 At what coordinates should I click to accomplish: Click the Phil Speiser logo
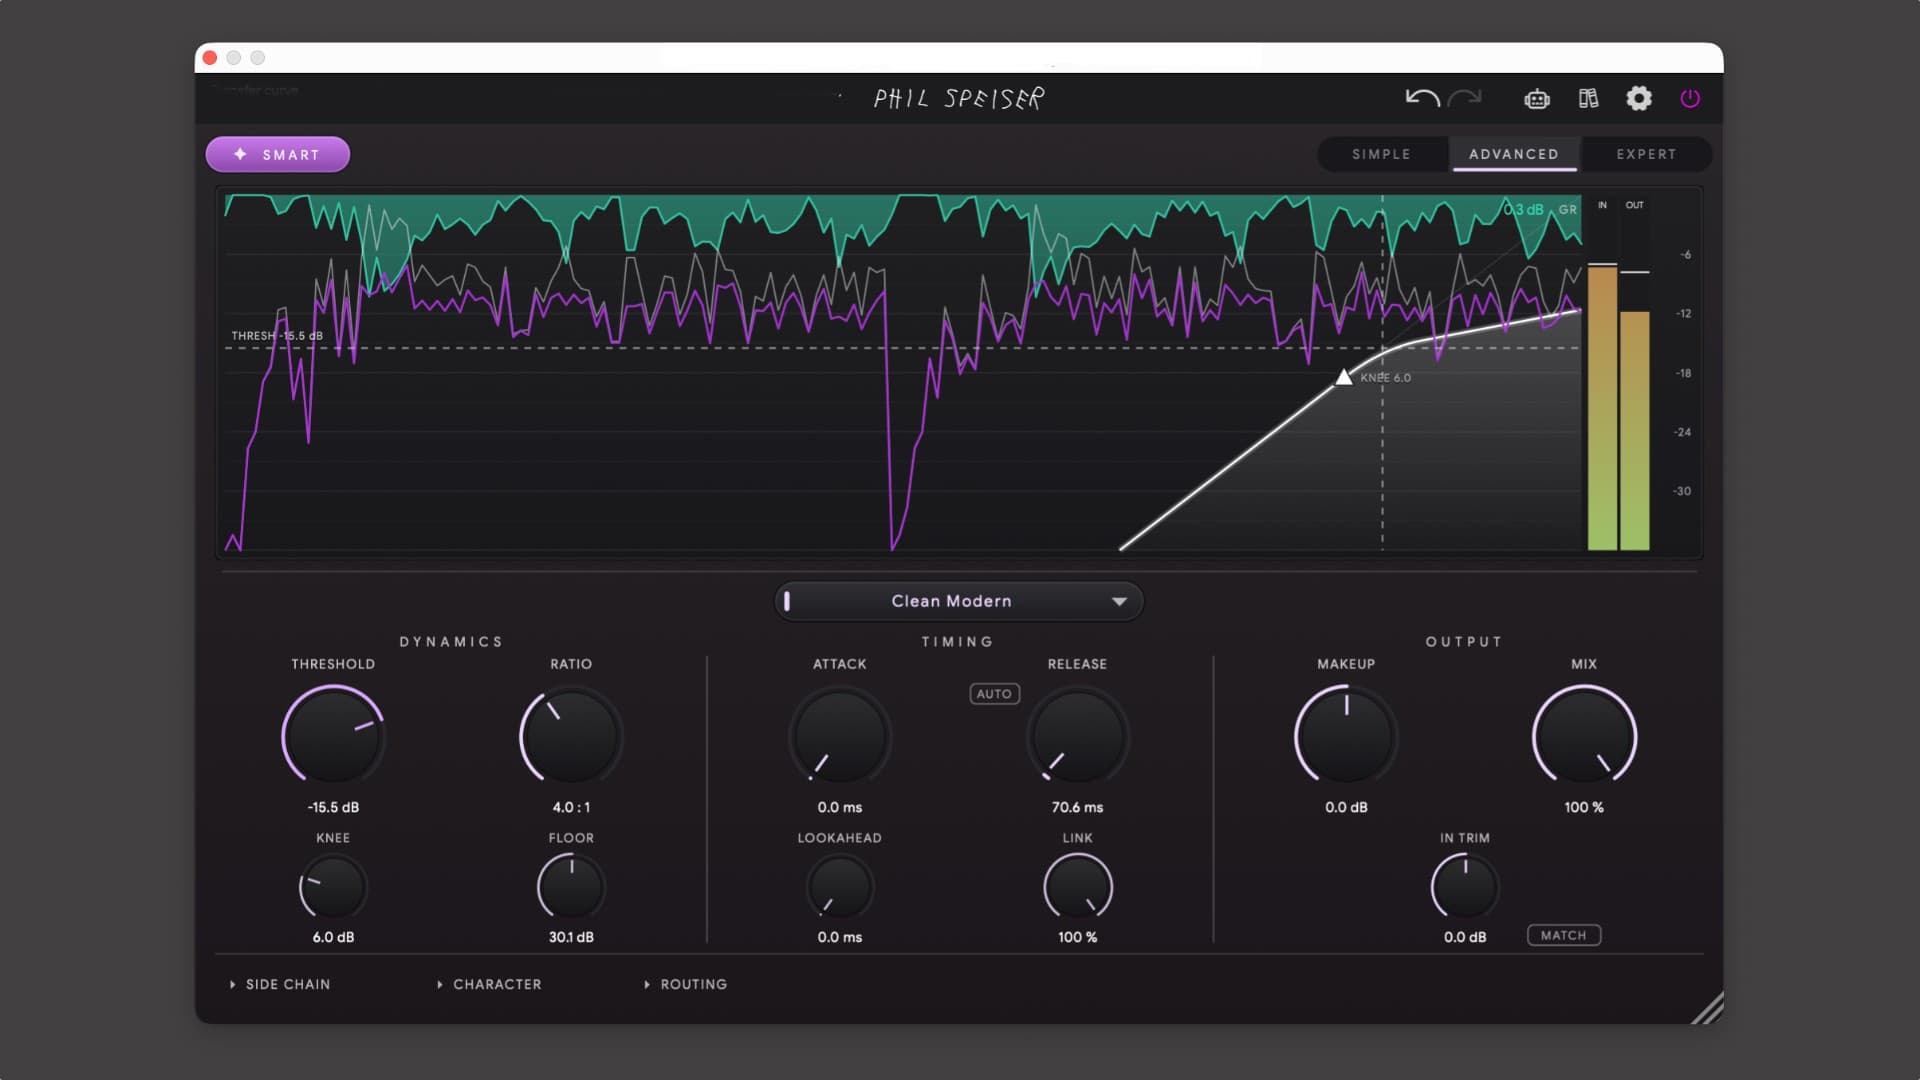[959, 98]
